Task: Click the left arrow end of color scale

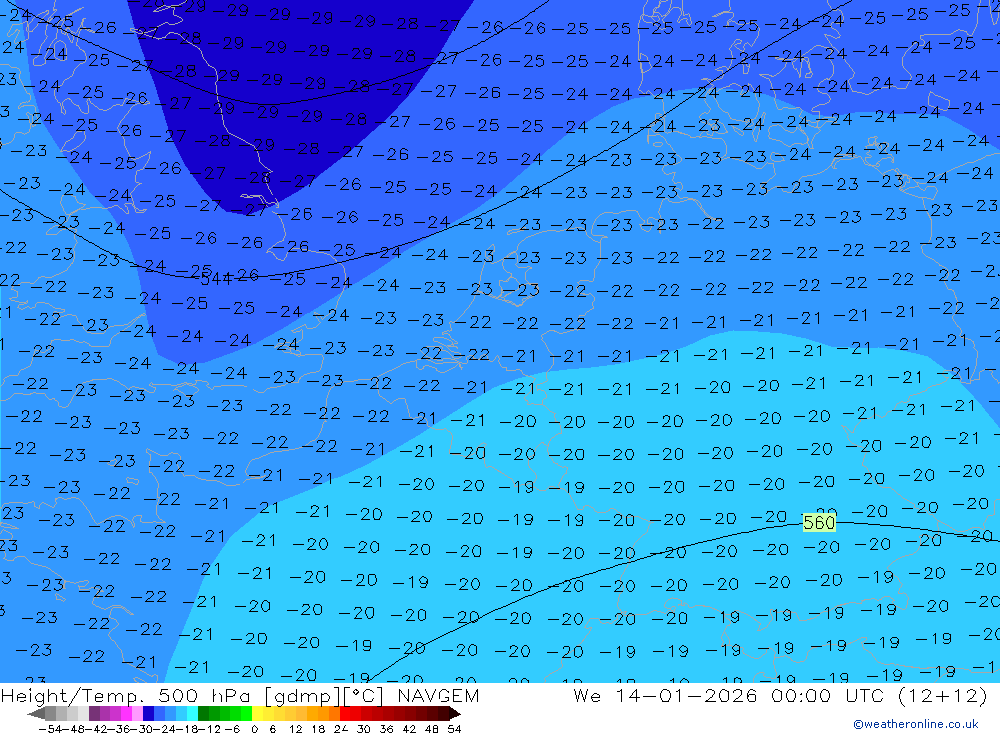Action: pyautogui.click(x=36, y=713)
